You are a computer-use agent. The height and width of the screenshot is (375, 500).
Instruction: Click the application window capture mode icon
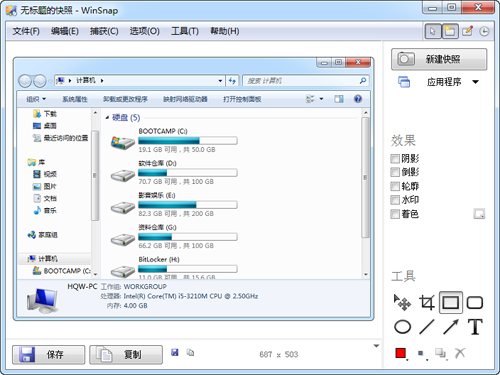coord(404,82)
